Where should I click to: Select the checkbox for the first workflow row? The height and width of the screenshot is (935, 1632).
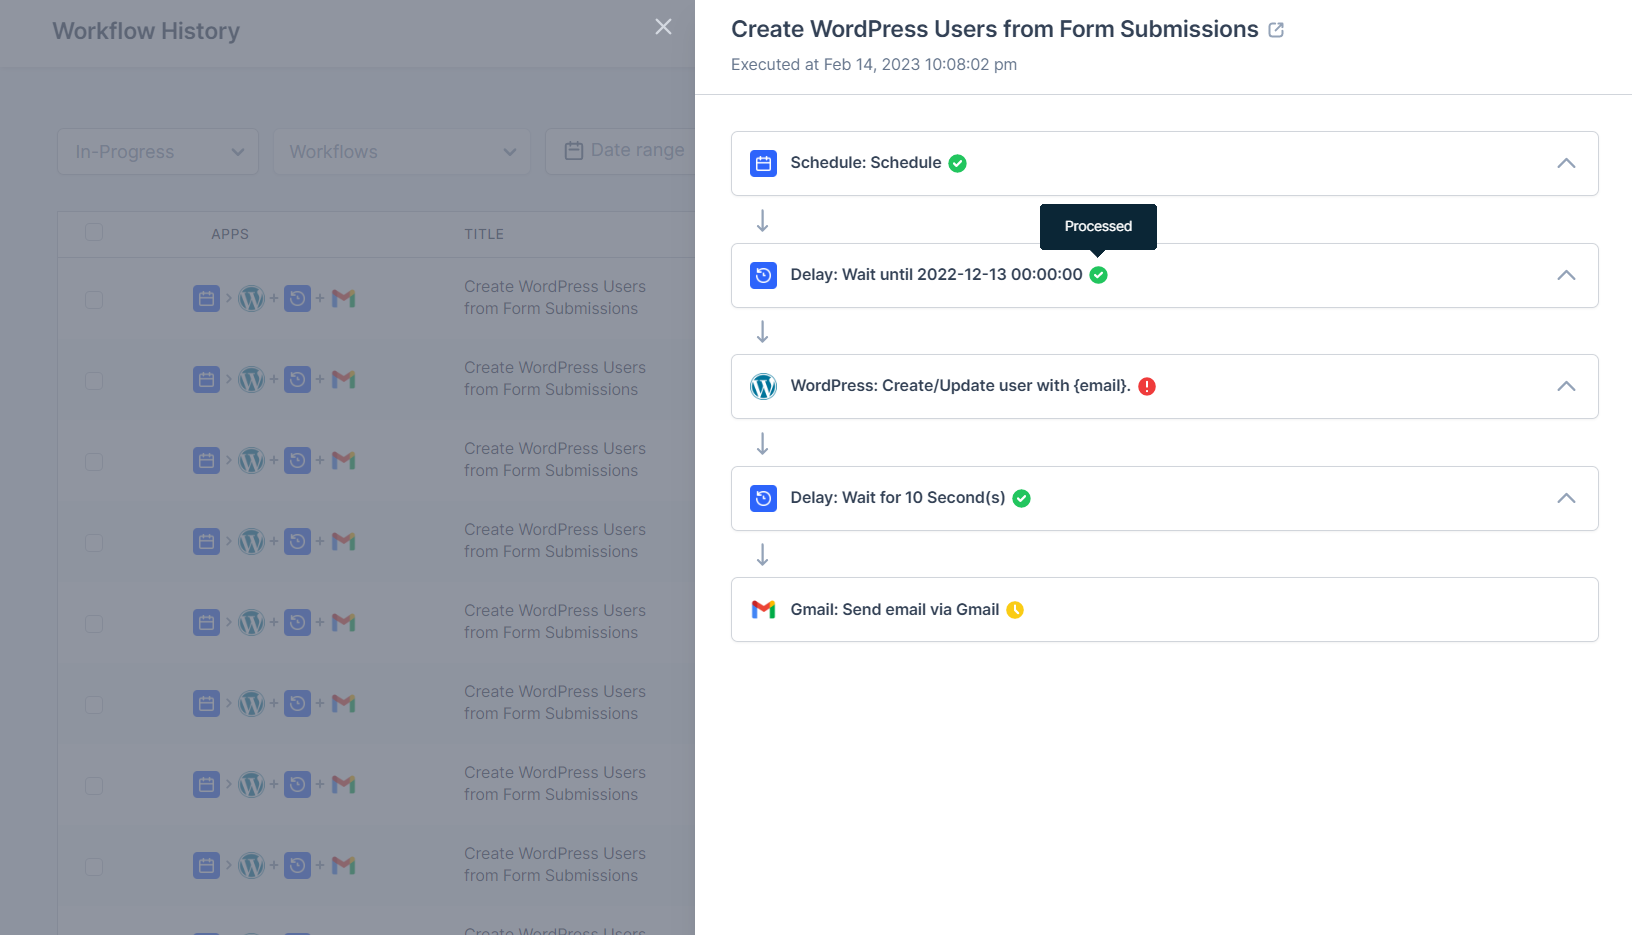93,298
